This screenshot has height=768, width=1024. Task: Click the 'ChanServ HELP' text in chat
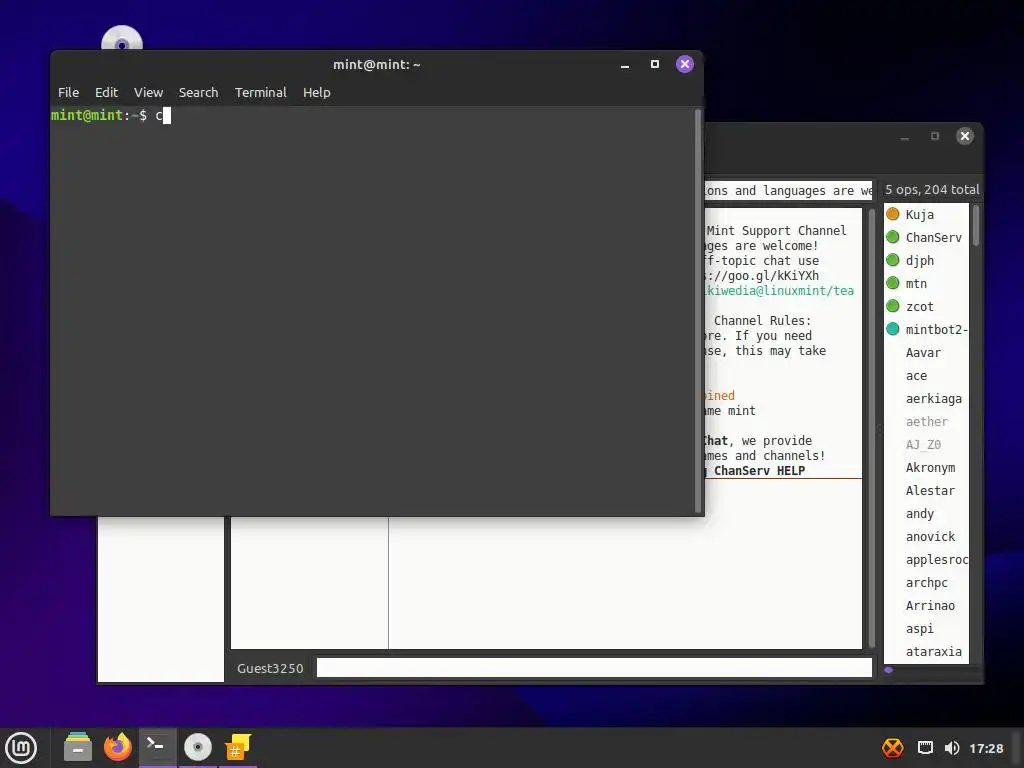coord(759,471)
